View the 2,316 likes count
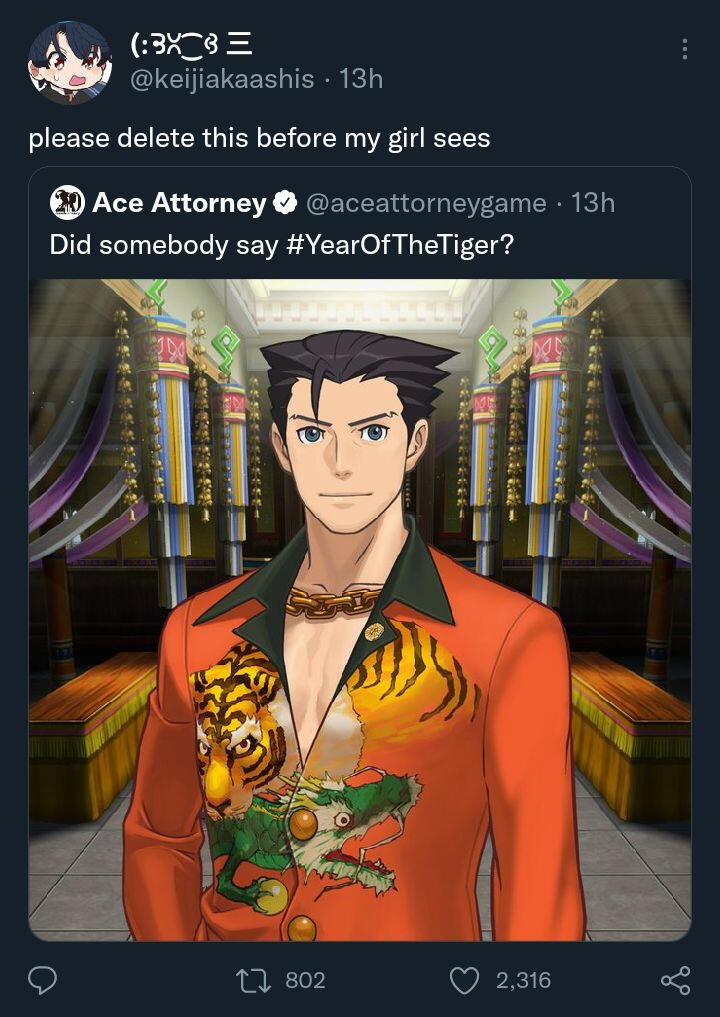Viewport: 720px width, 1017px height. point(523,980)
